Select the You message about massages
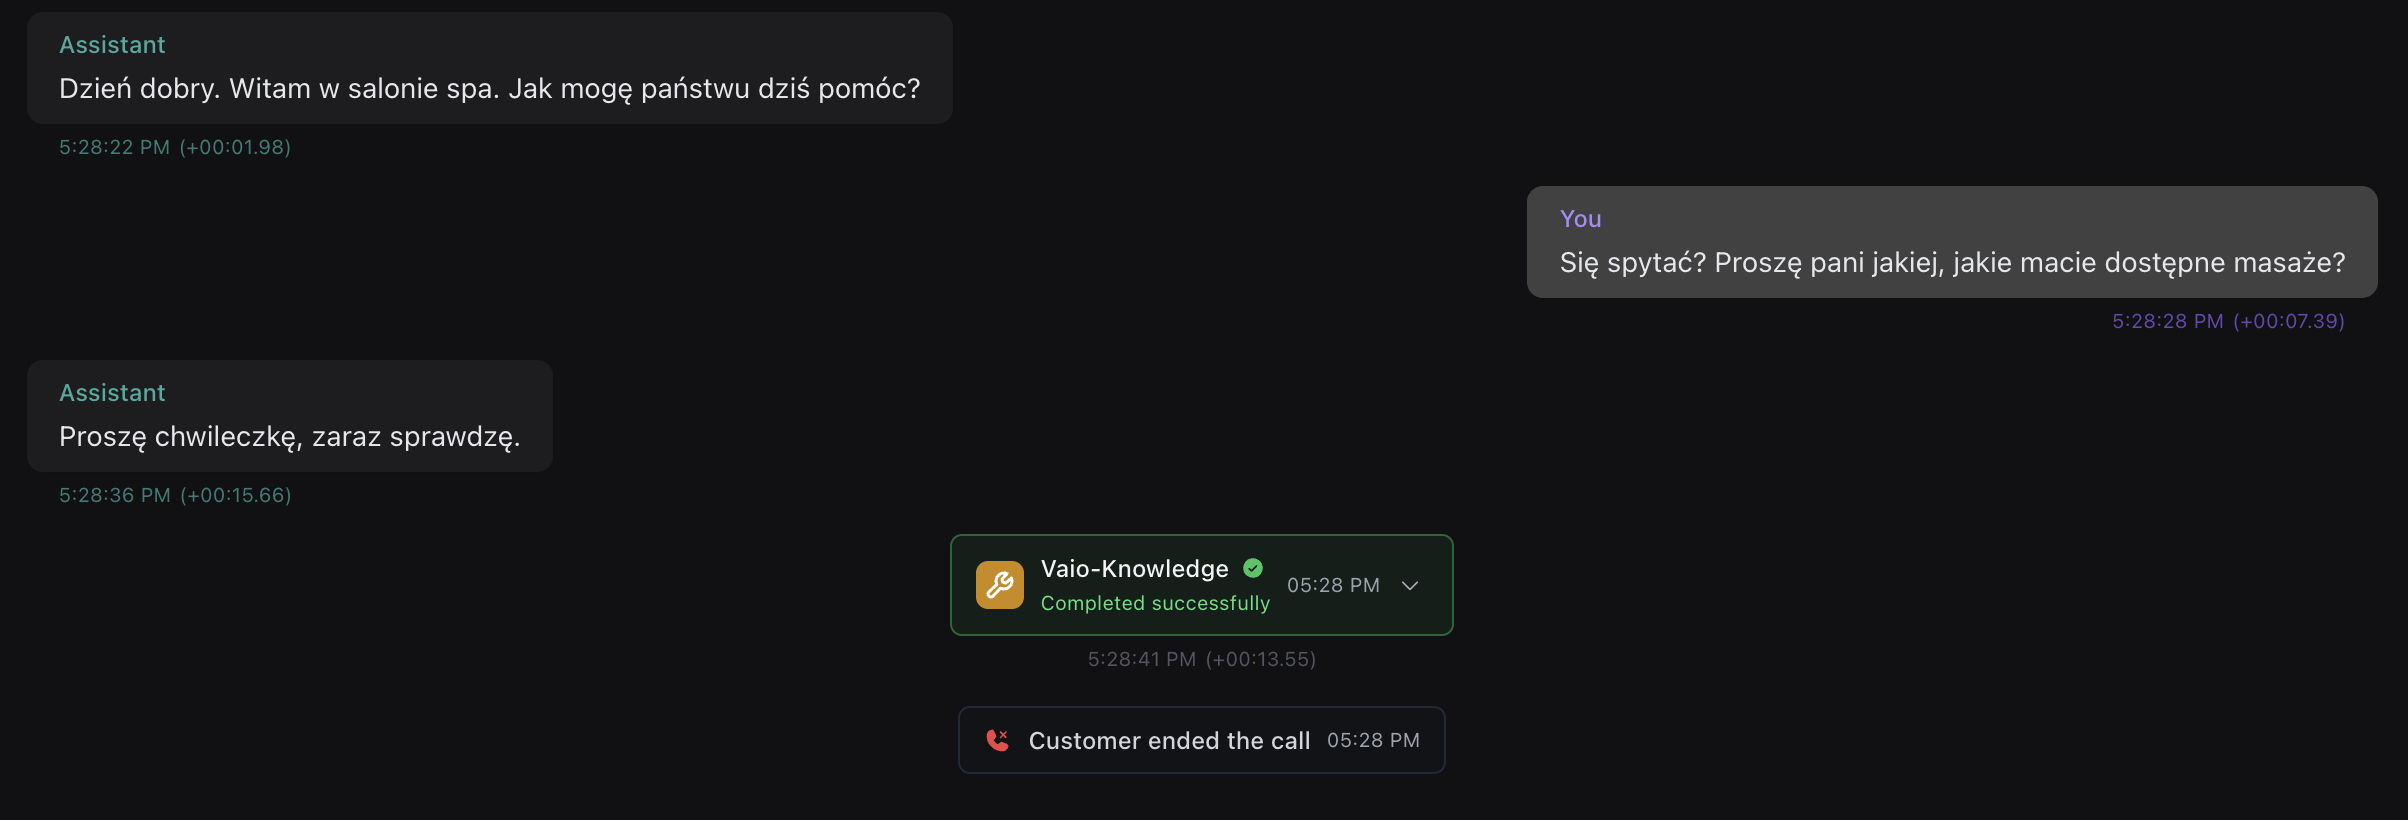This screenshot has width=2408, height=820. [1951, 262]
